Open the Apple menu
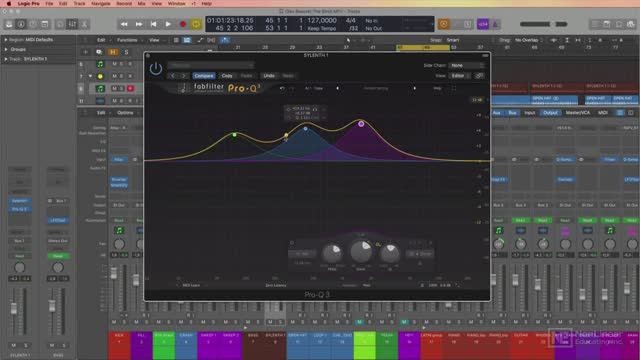 pos(9,3)
